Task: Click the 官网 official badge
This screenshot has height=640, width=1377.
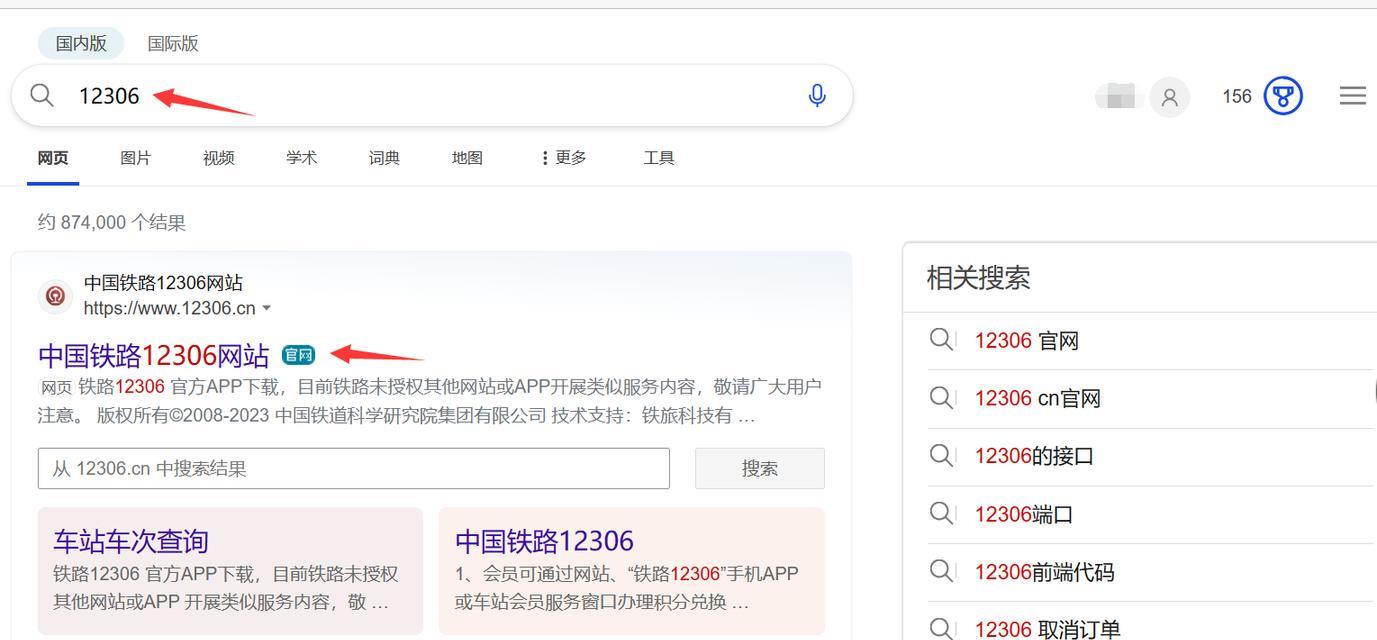Action: [299, 355]
